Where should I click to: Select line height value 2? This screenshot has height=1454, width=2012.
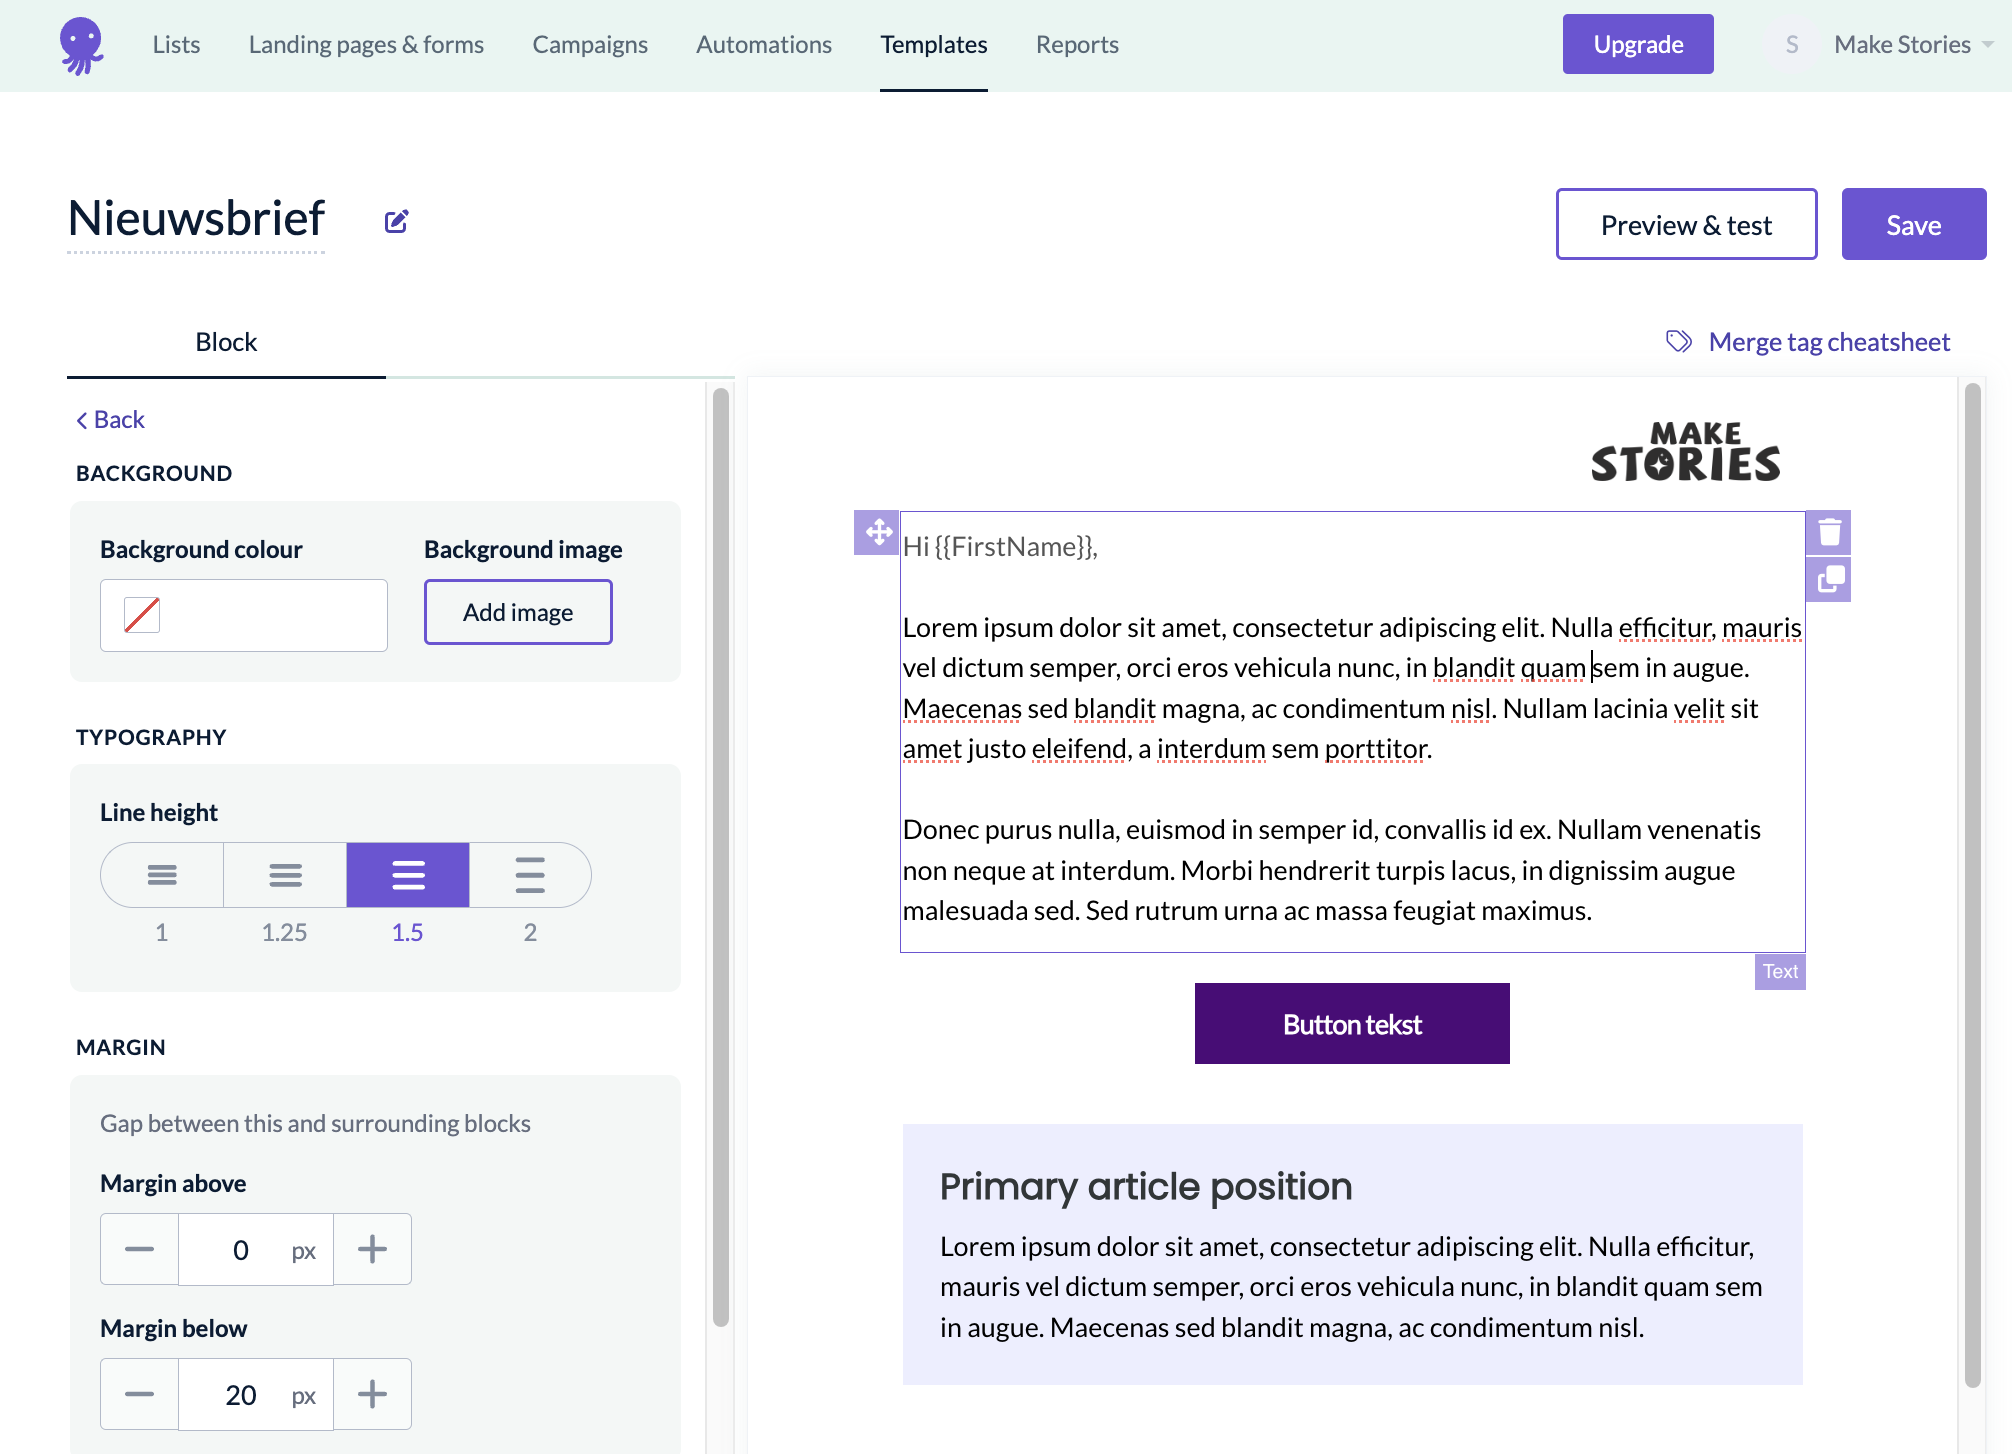(530, 875)
